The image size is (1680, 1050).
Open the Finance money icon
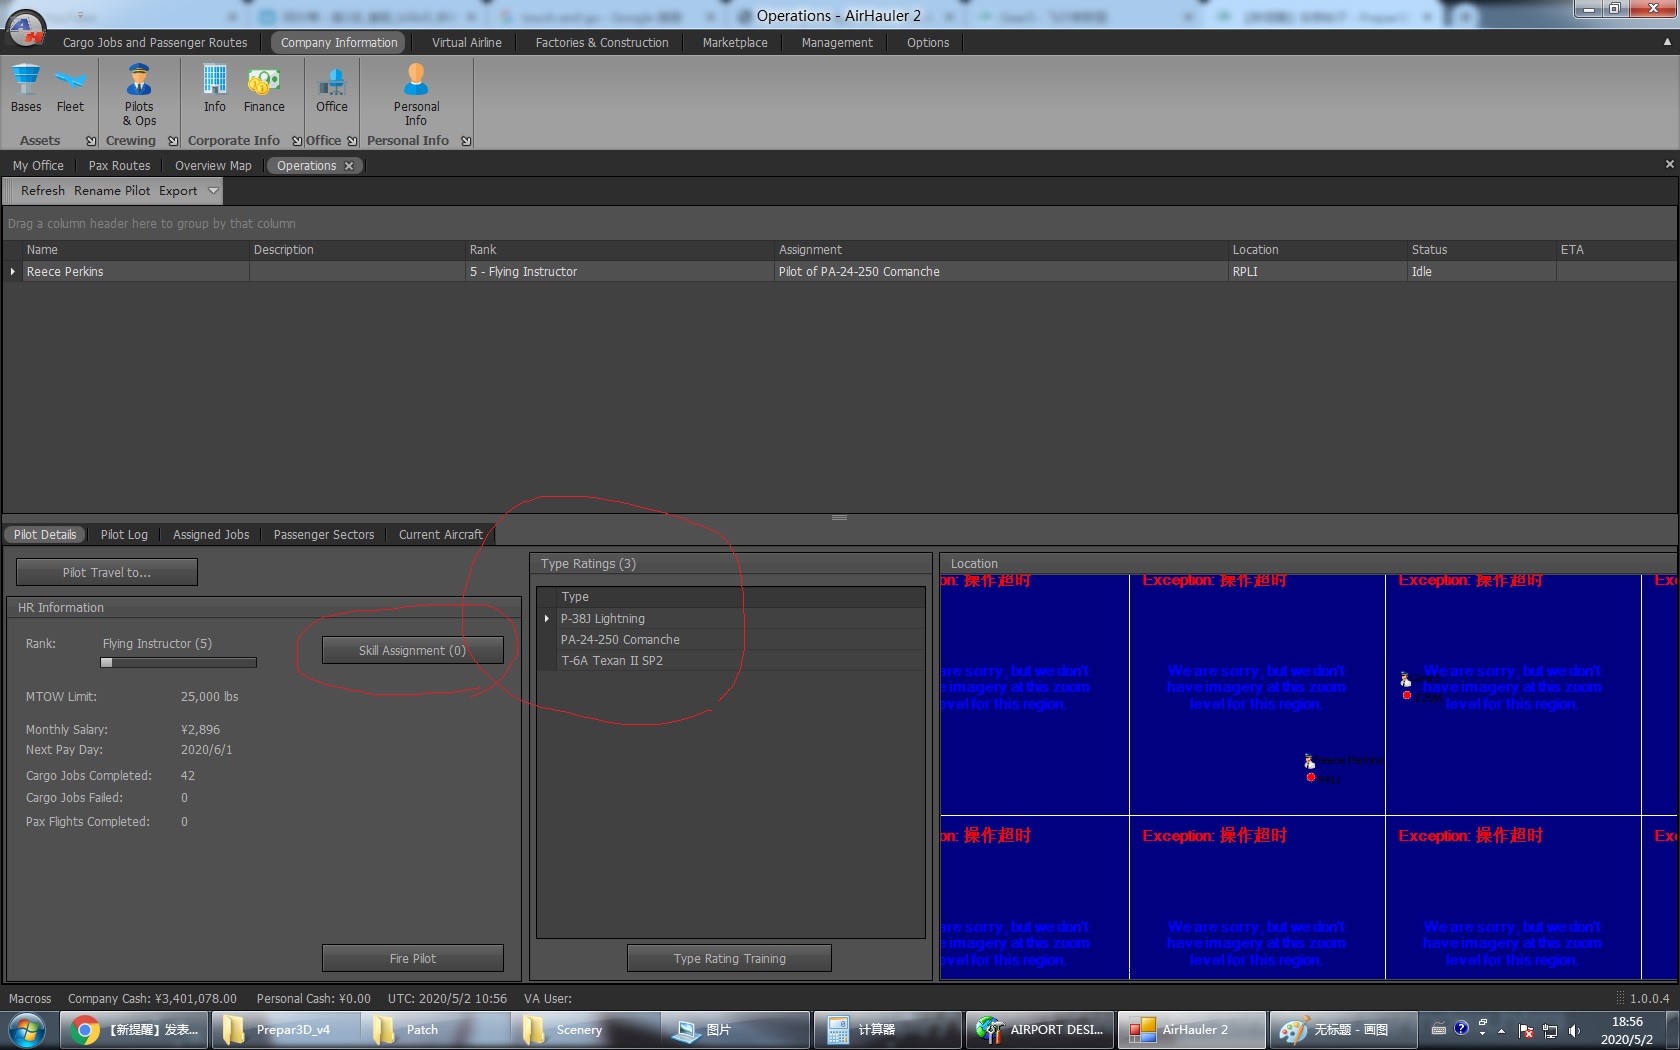point(264,89)
